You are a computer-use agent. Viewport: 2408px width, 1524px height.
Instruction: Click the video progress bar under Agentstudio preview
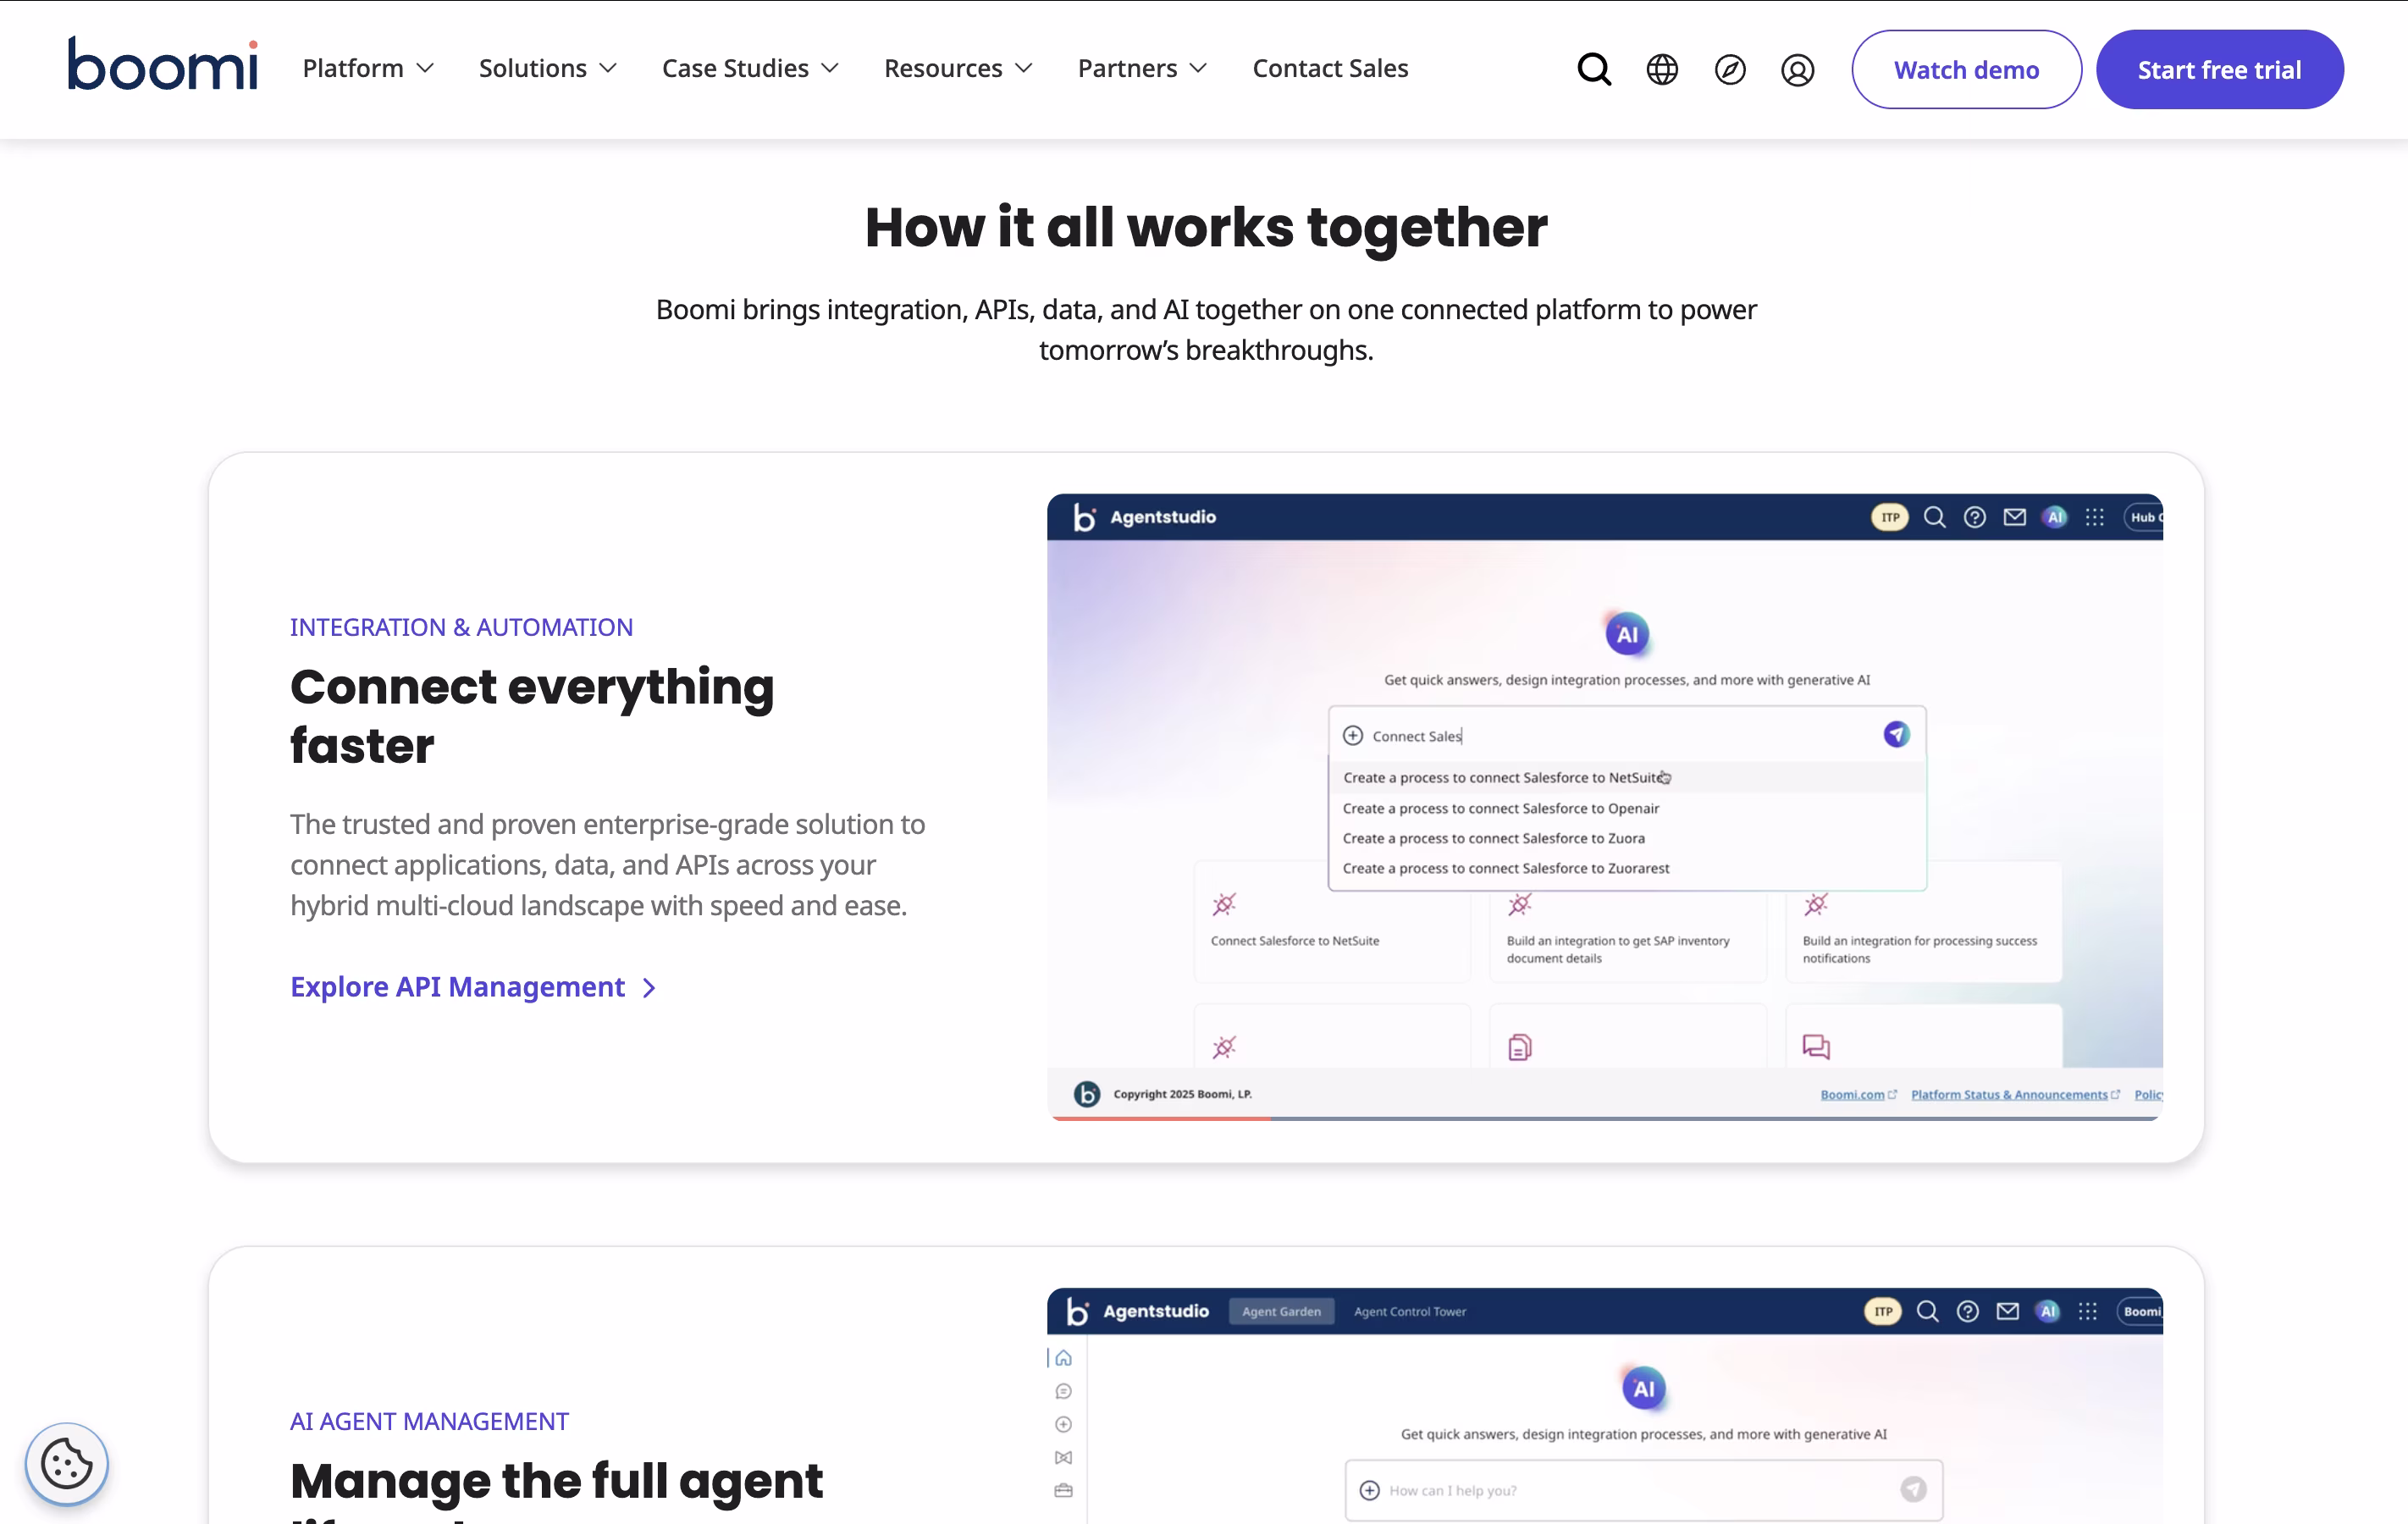tap(1604, 1118)
